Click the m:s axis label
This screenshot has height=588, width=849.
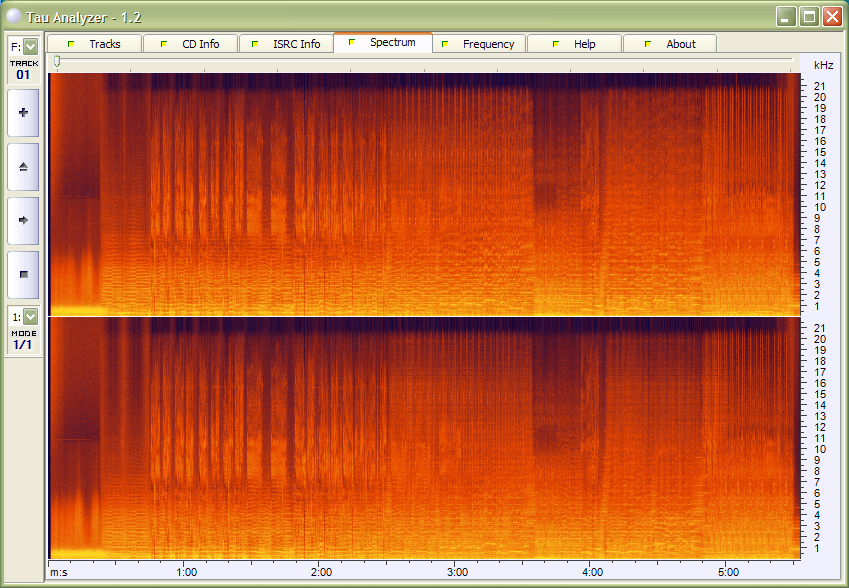click(58, 572)
